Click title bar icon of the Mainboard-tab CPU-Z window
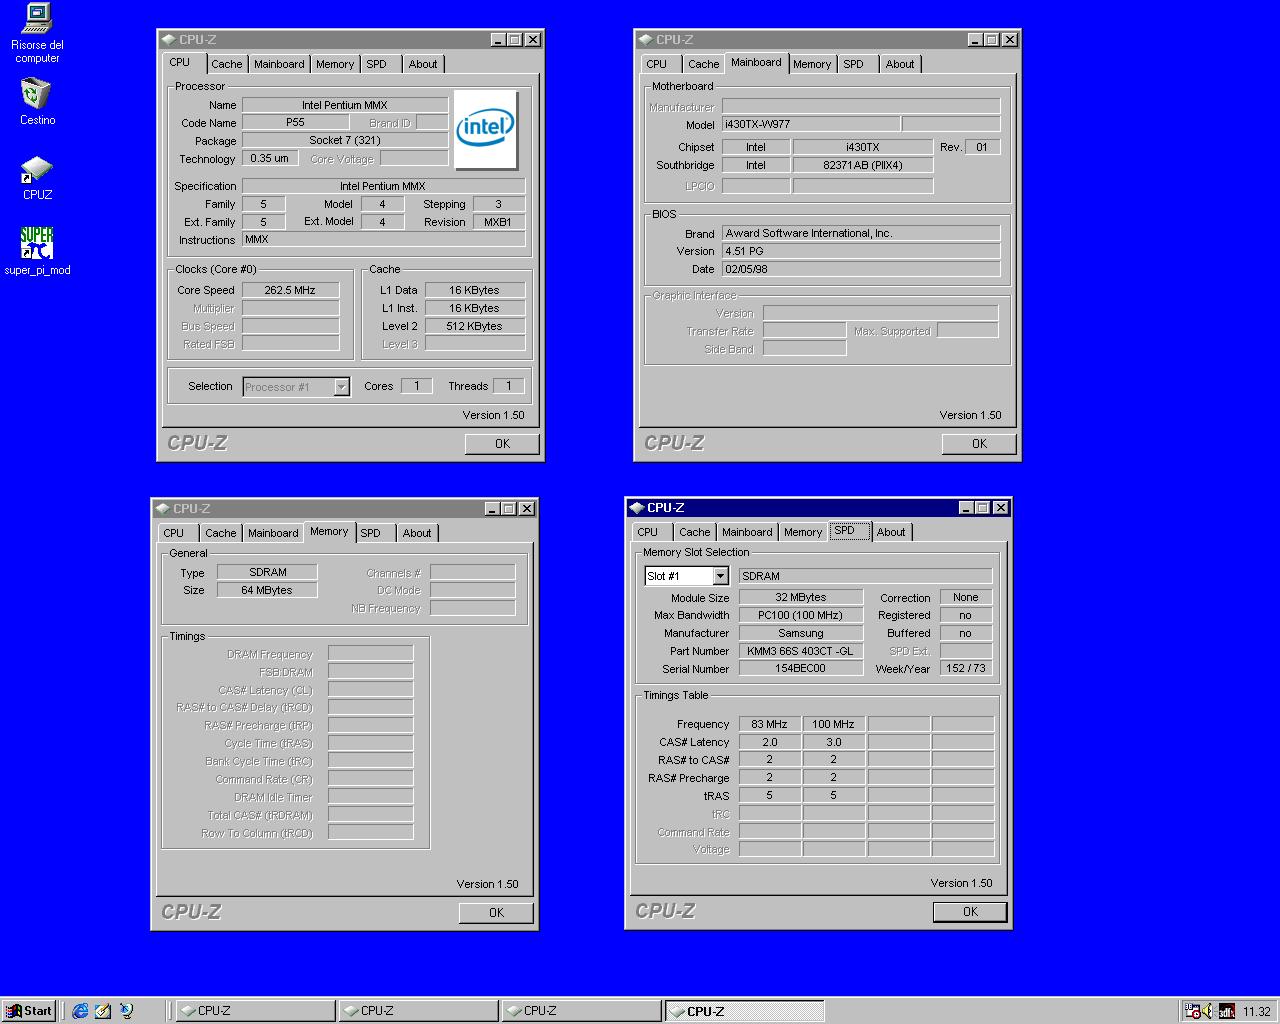Viewport: 1280px width, 1024px height. point(646,40)
